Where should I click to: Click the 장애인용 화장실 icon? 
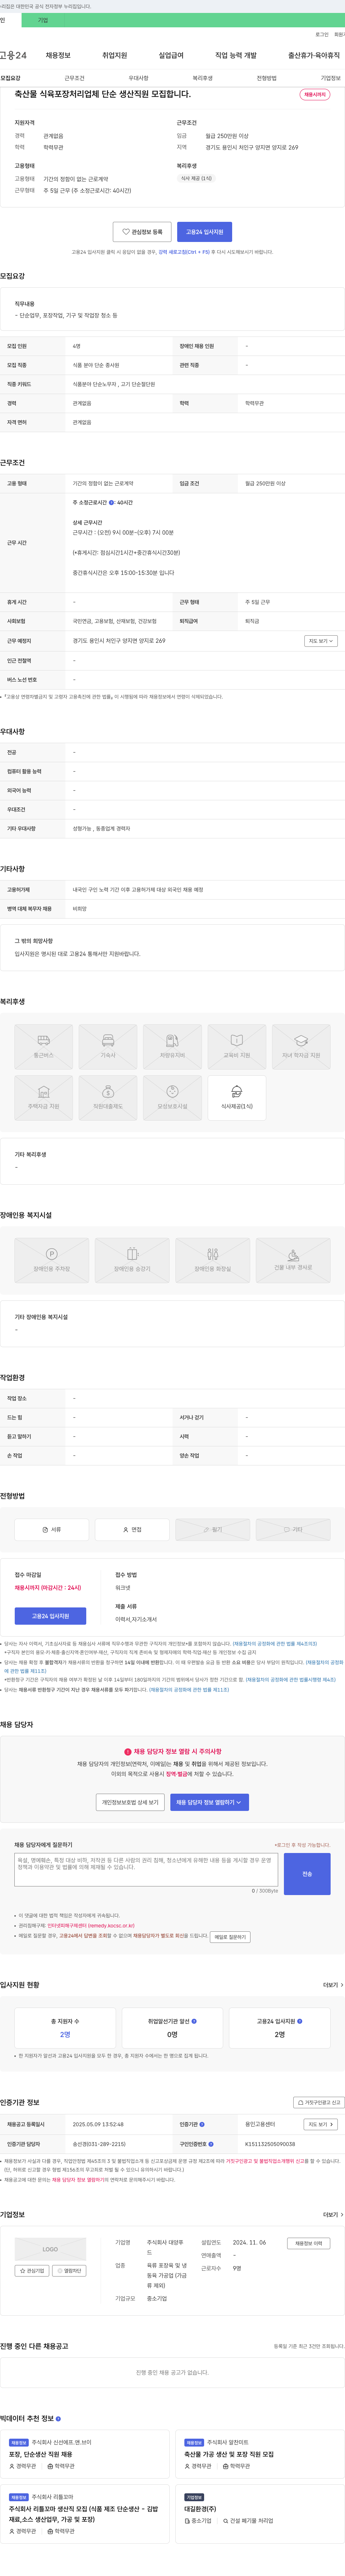point(213,1260)
